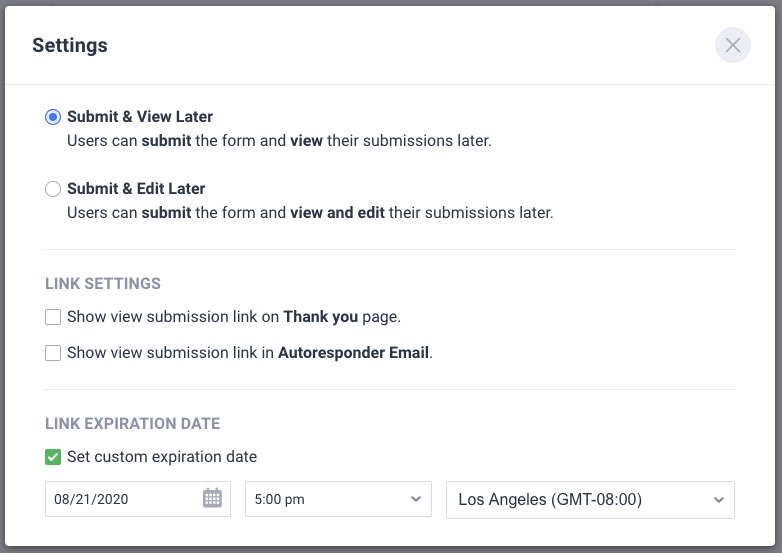Click the 08/21/2020 expiration date field
This screenshot has width=782, height=553.
[x=120, y=499]
